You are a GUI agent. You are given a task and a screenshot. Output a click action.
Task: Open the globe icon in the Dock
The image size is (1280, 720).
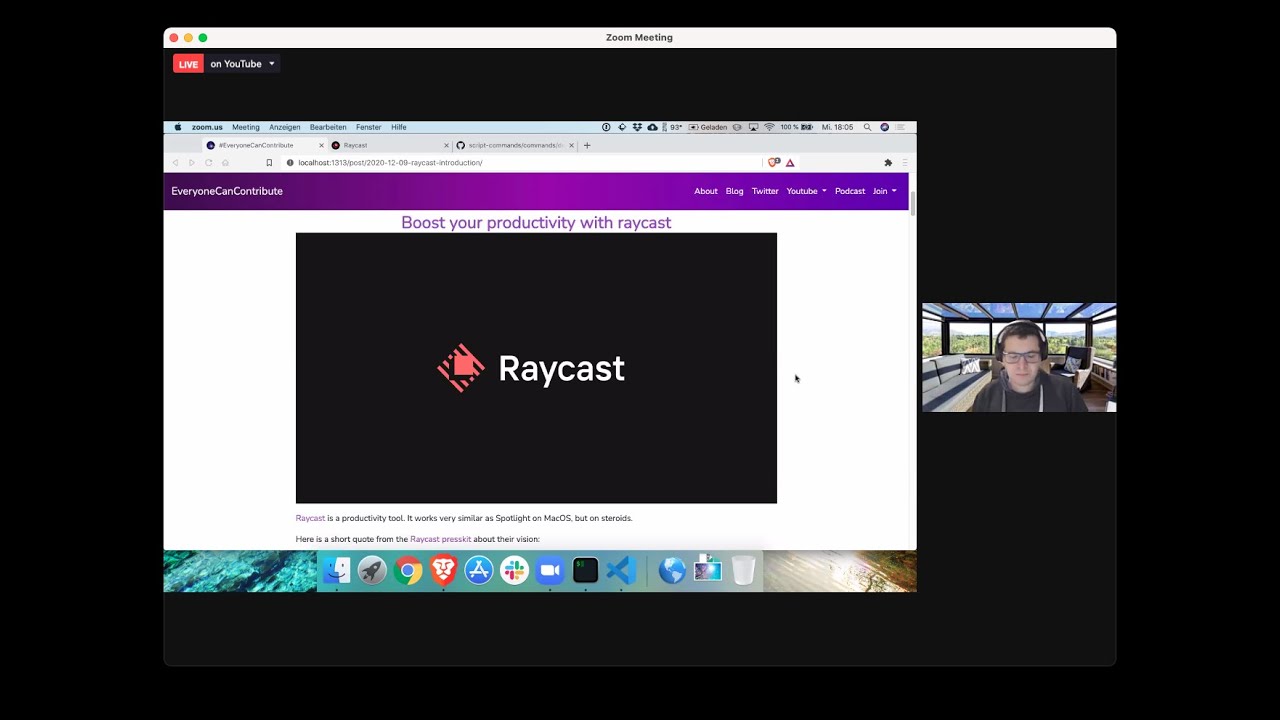(x=672, y=571)
